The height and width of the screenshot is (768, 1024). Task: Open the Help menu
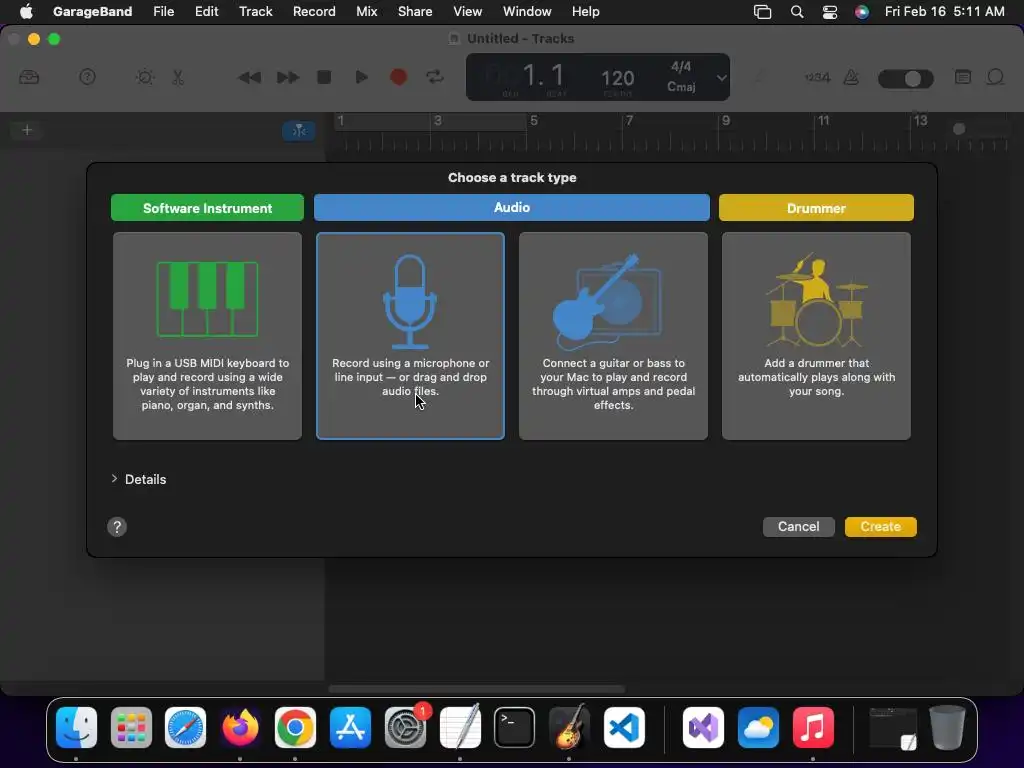pos(585,12)
